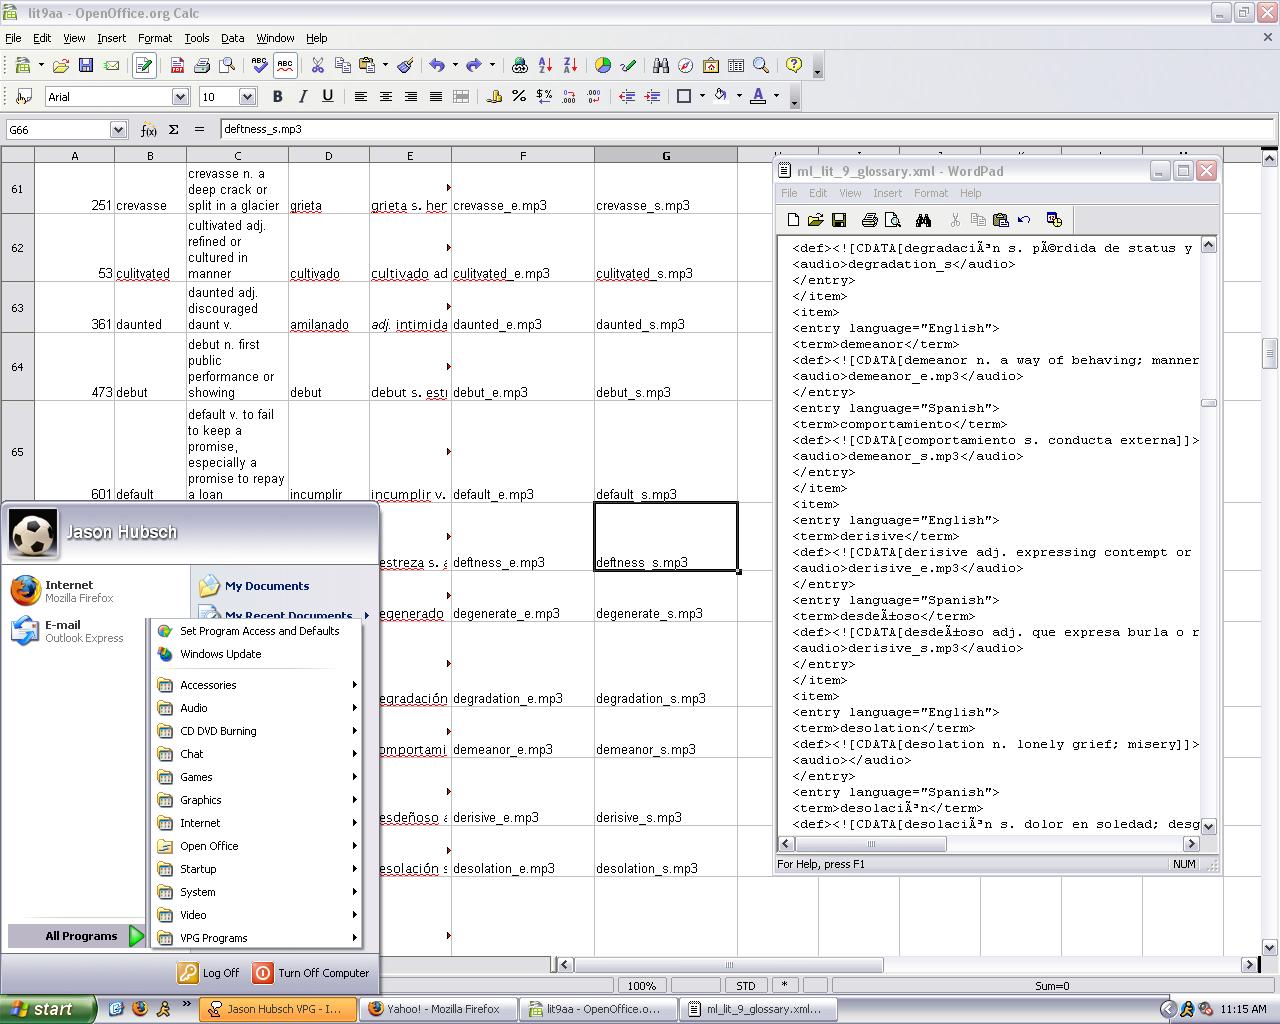Toggle AutoSpellcheck in Calc toolbar
Viewport: 1280px width, 1024px height.
[285, 66]
